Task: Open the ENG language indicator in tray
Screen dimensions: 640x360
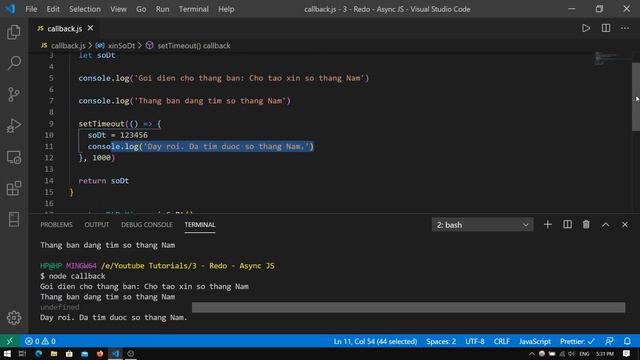Action: 584,353
